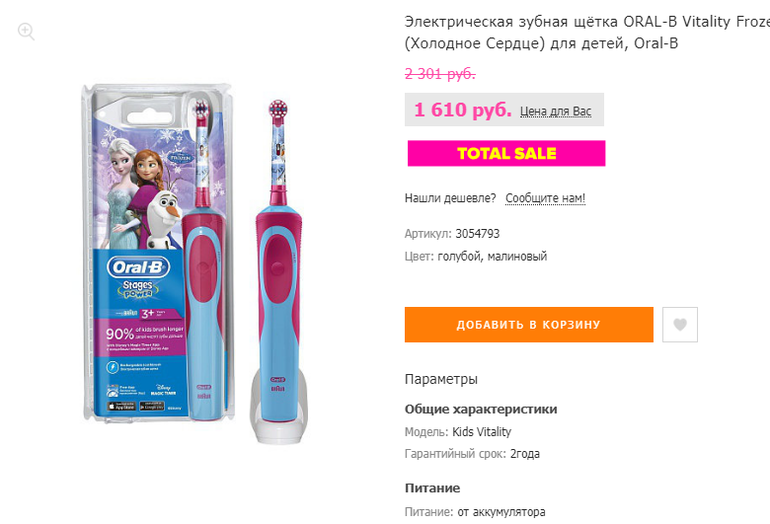This screenshot has height=524, width=770.
Task: Click the Цена для Вас link
Action: click(x=555, y=111)
